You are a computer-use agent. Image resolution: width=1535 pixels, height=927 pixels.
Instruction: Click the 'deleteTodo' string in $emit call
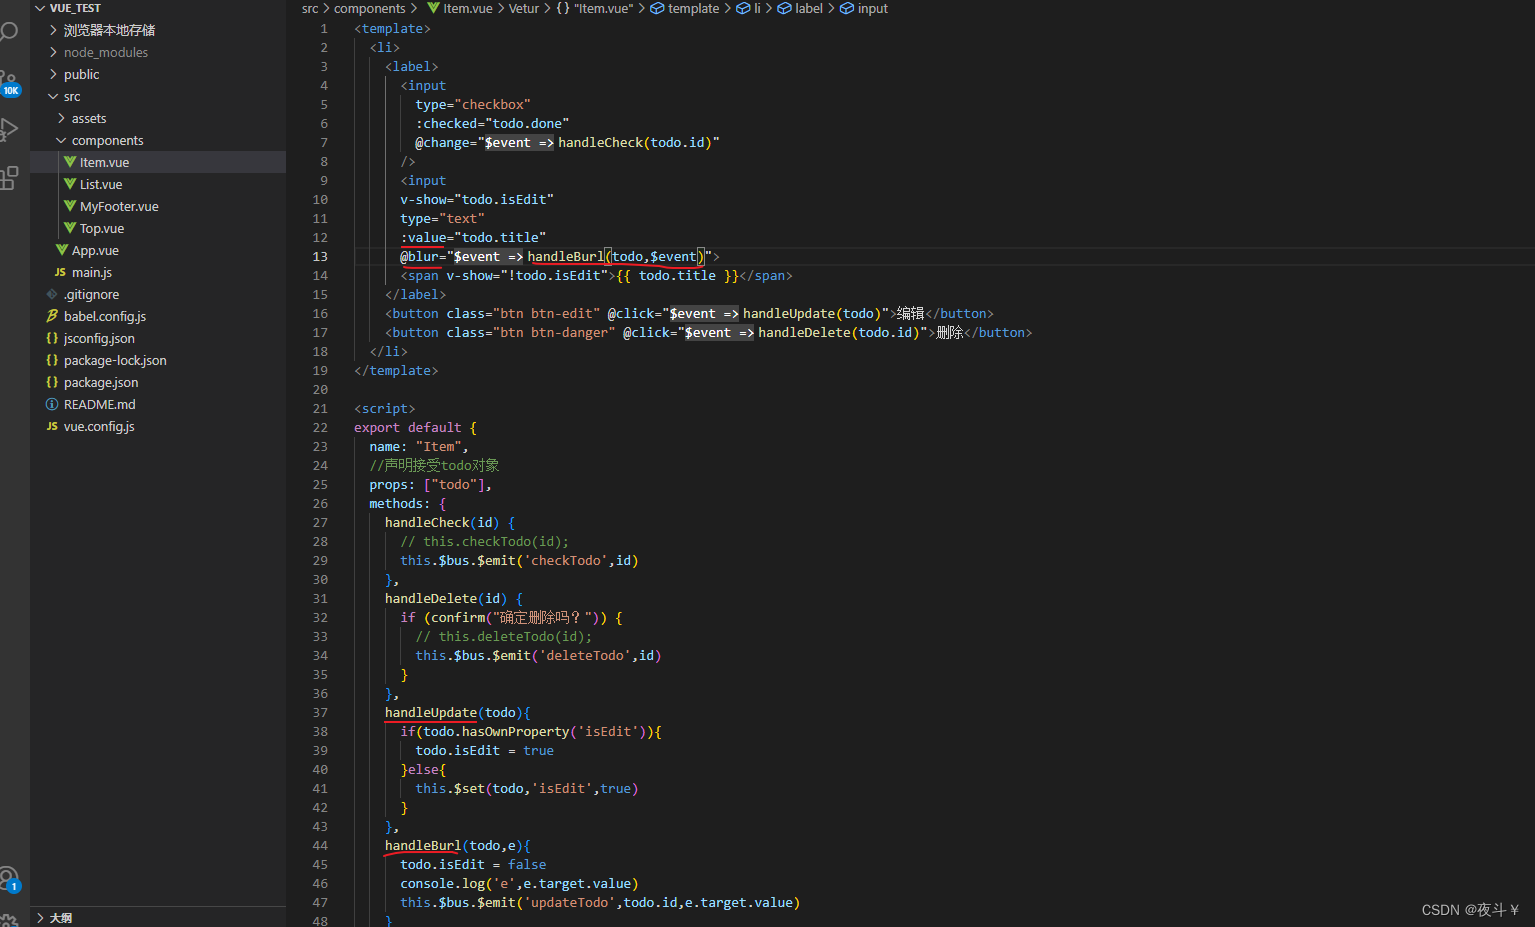click(x=585, y=655)
